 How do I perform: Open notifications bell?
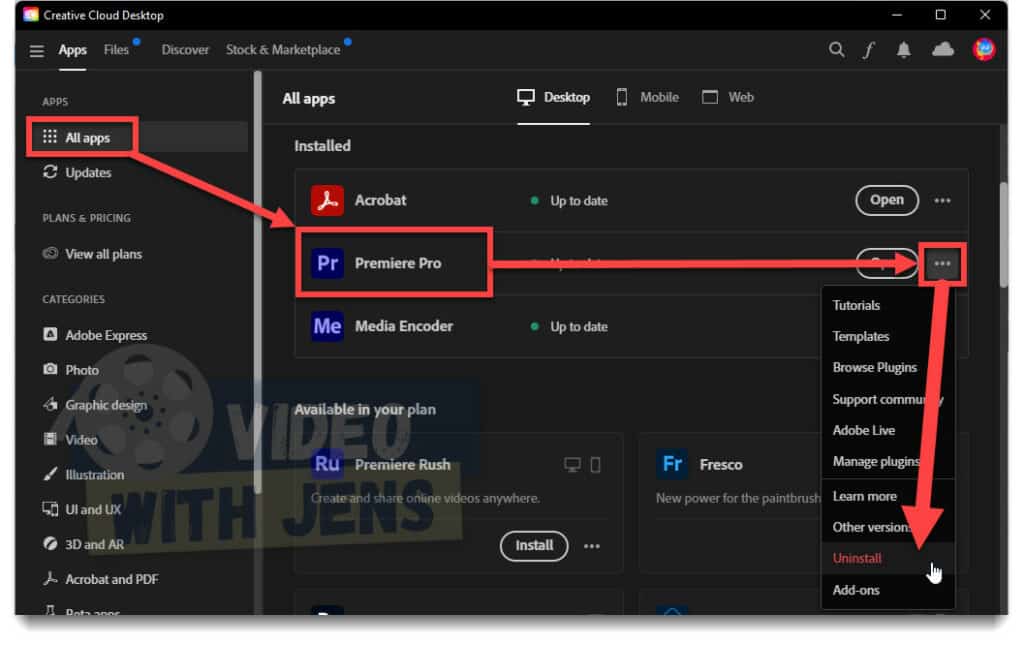click(x=903, y=50)
